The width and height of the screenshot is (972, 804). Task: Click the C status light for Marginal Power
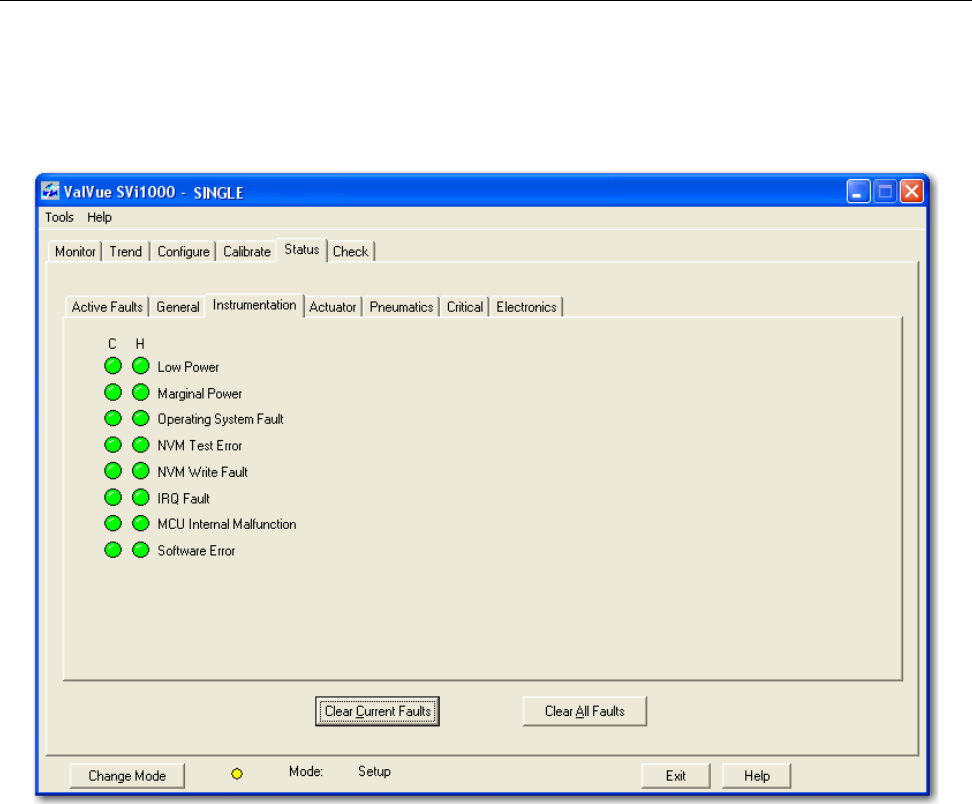click(113, 392)
